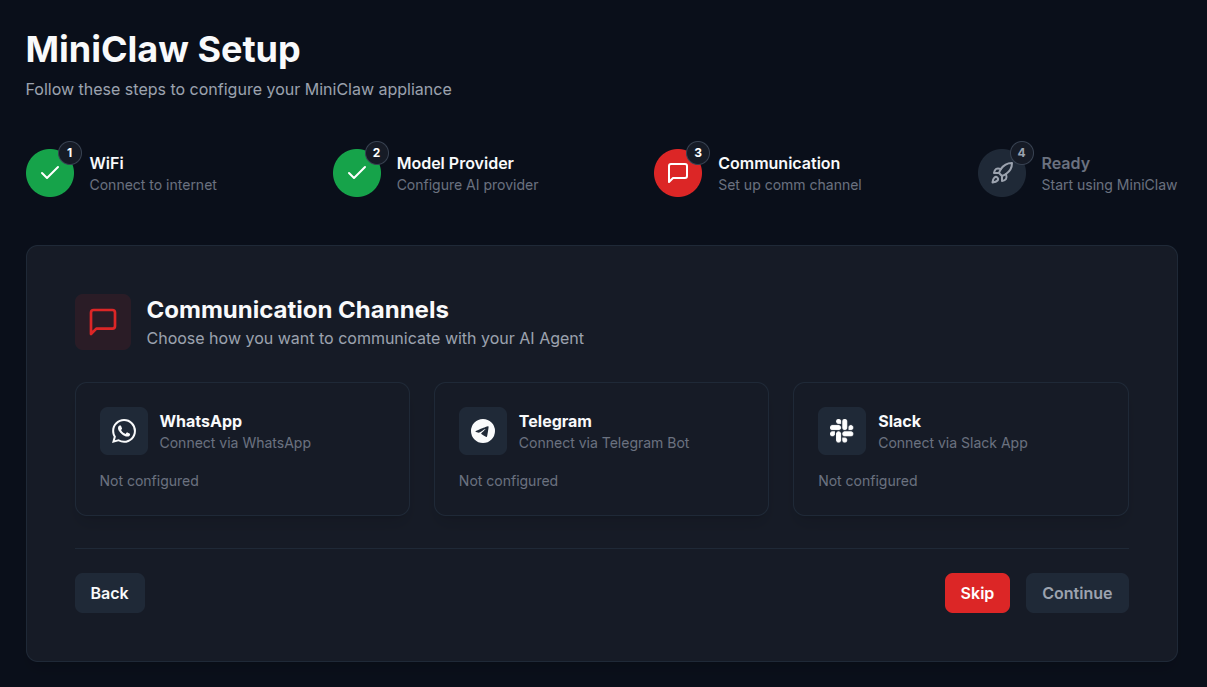Image resolution: width=1207 pixels, height=687 pixels.
Task: Click the Model Provider step checkmark icon
Action: (357, 173)
